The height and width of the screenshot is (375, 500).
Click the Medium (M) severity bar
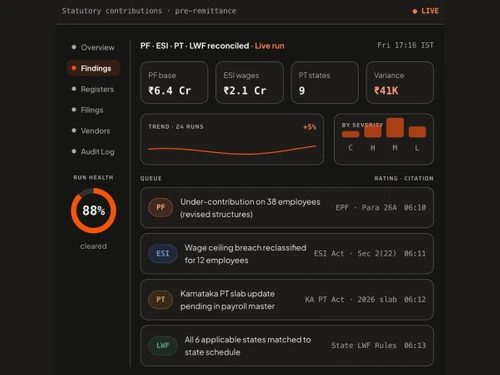pyautogui.click(x=395, y=128)
